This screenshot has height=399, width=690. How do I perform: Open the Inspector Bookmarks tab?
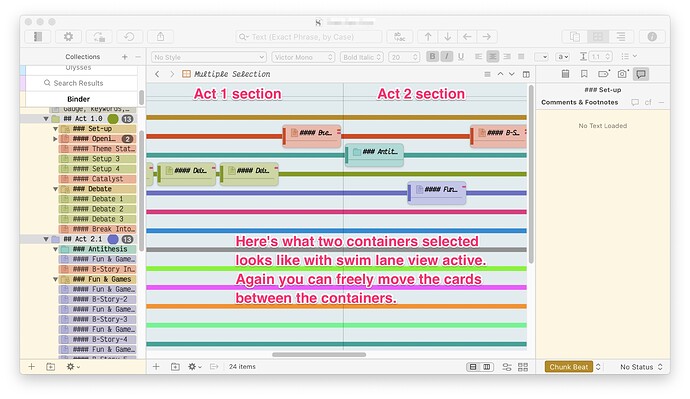[584, 74]
